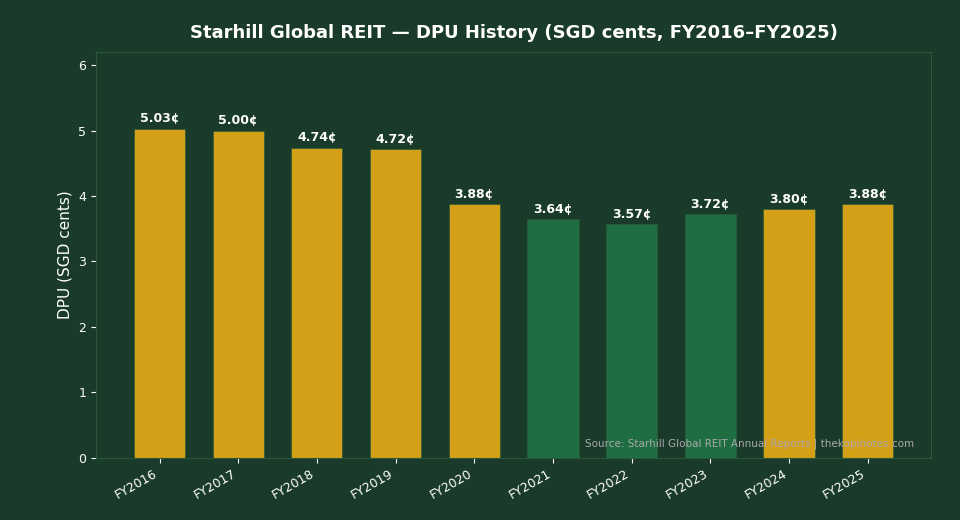Viewport: 960px width, 520px height.
Task: Click the 3.80¢ value label
Action: [789, 199]
